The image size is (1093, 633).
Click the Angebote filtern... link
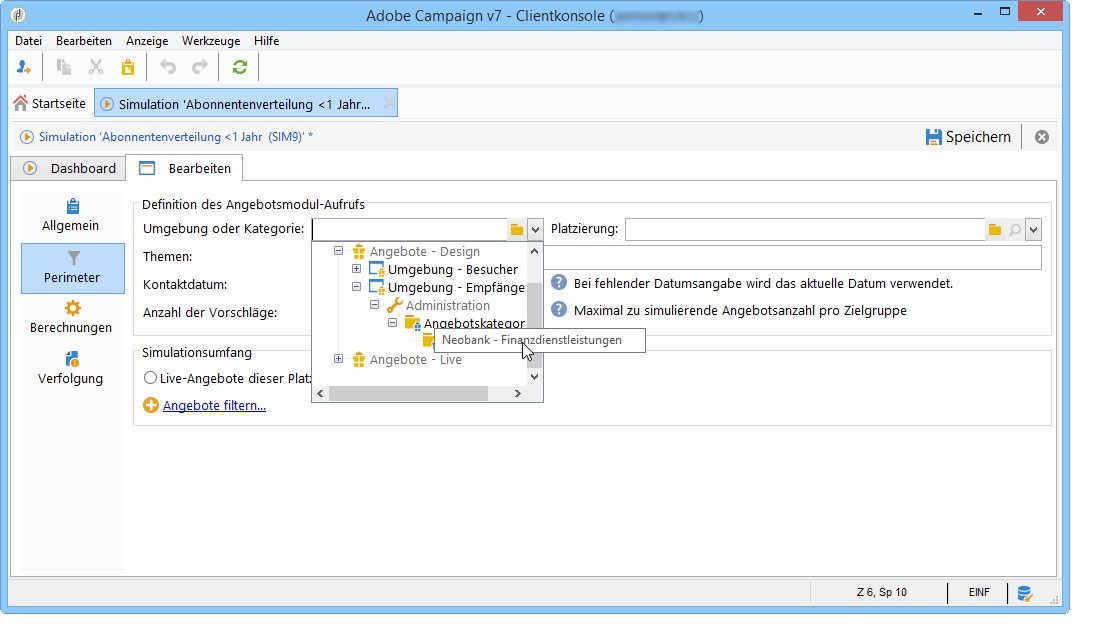click(x=214, y=406)
